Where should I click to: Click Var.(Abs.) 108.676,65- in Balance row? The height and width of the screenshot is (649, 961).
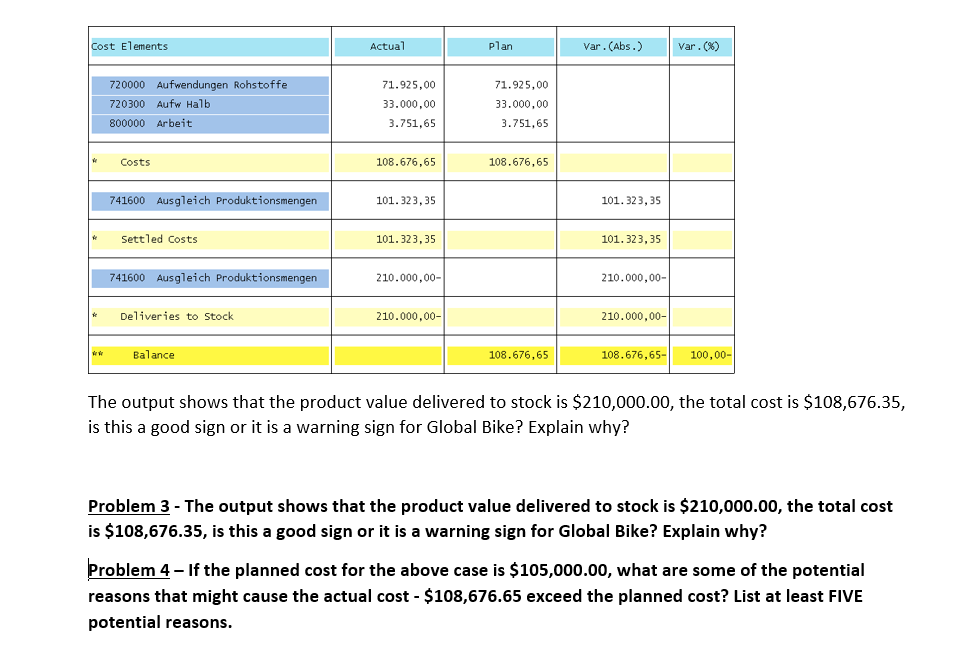634,355
